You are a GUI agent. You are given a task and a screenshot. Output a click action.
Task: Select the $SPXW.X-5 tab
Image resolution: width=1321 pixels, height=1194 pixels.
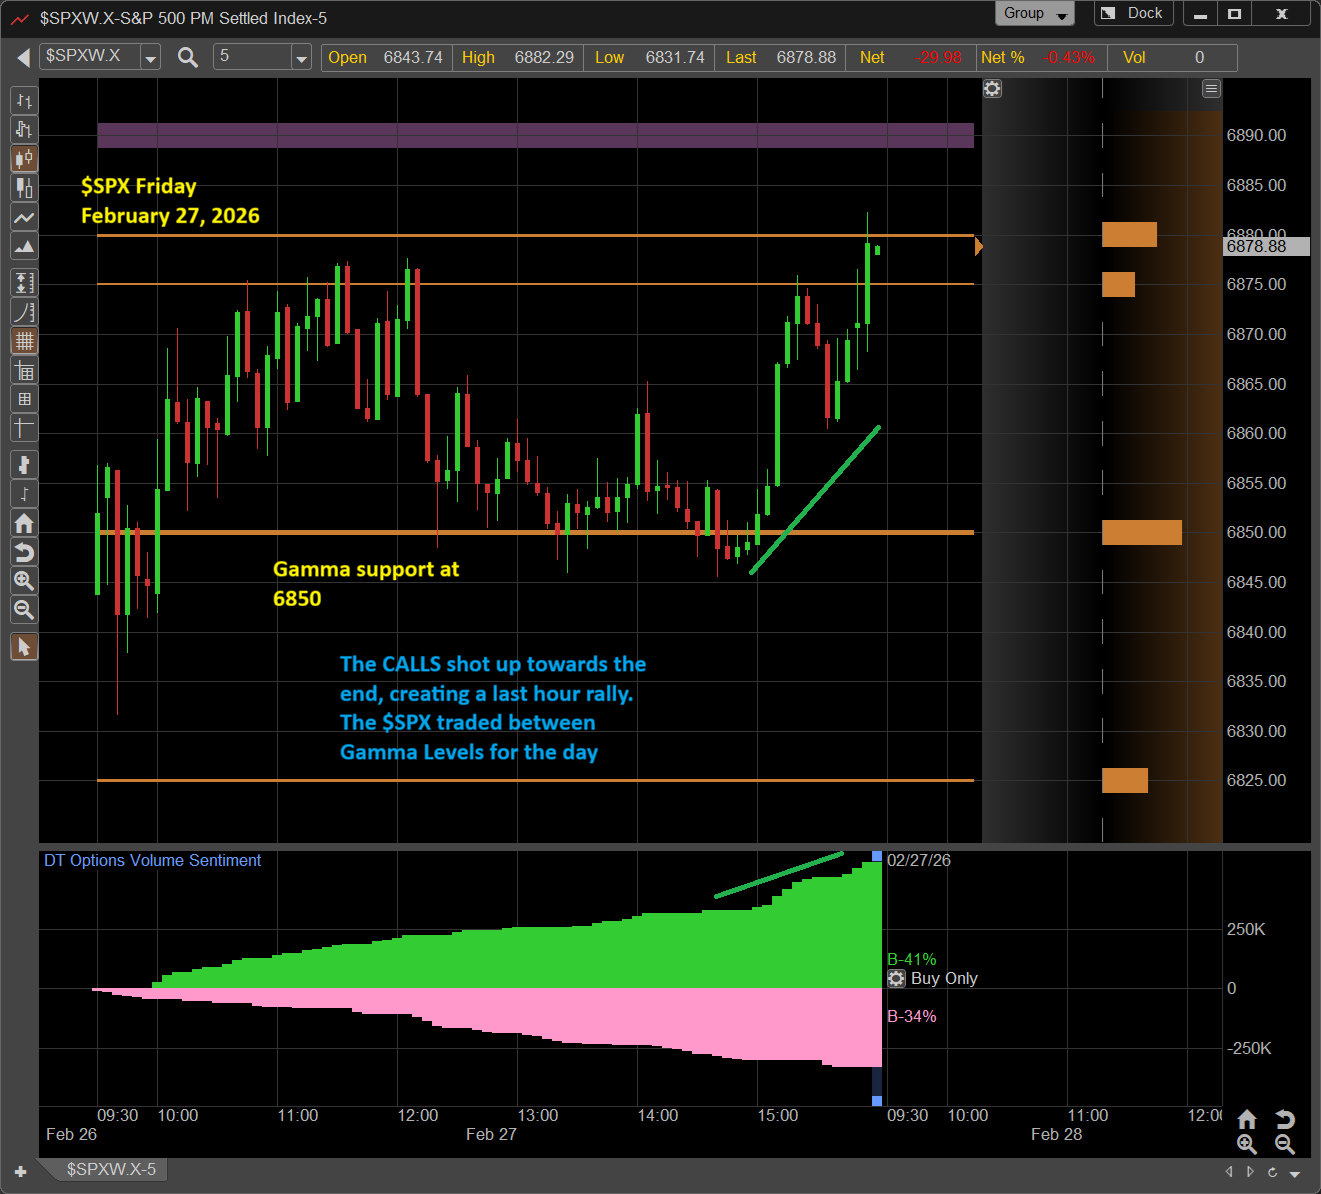[111, 1169]
